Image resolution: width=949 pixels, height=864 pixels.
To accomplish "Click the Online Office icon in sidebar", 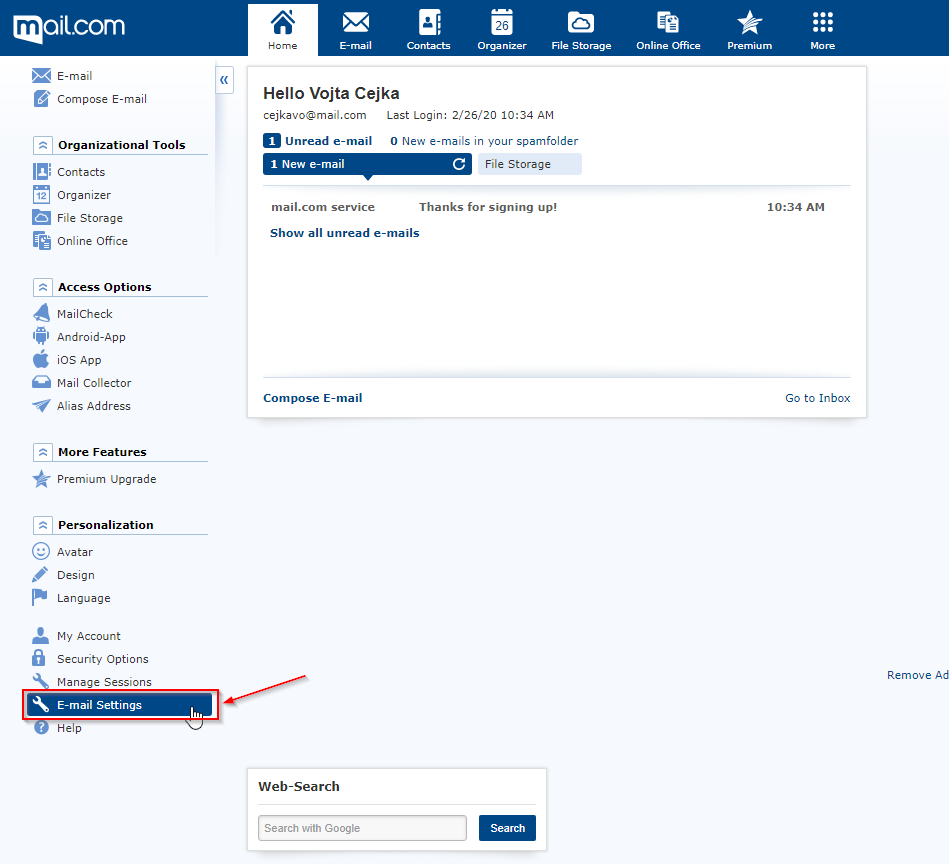I will coord(42,241).
